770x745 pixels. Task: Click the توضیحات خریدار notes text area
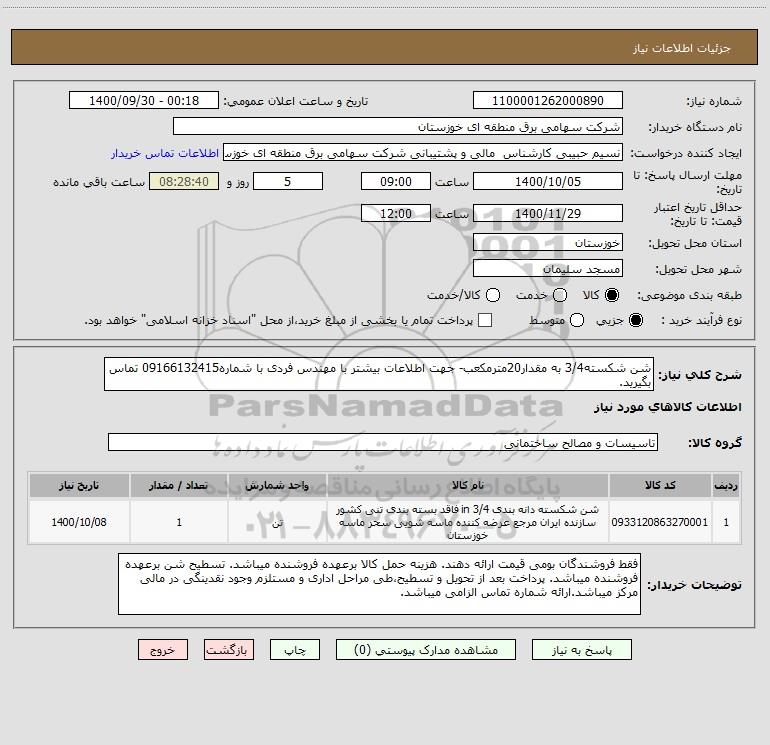(x=379, y=584)
